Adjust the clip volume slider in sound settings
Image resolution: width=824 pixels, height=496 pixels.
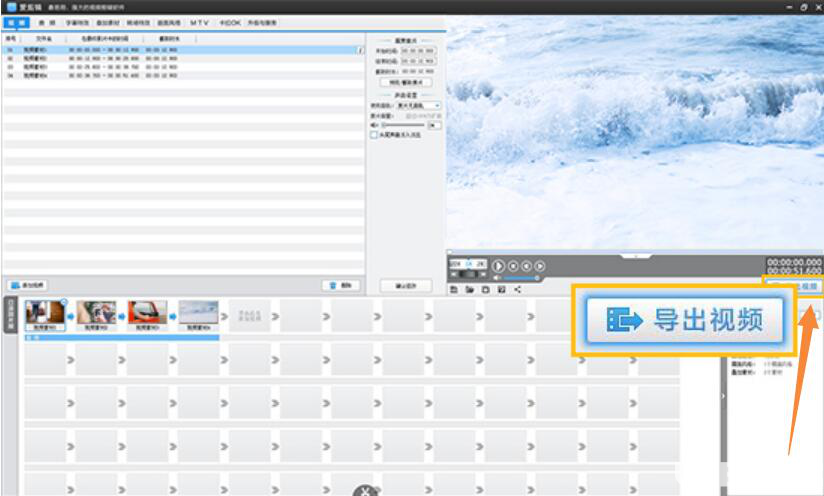pyautogui.click(x=403, y=125)
